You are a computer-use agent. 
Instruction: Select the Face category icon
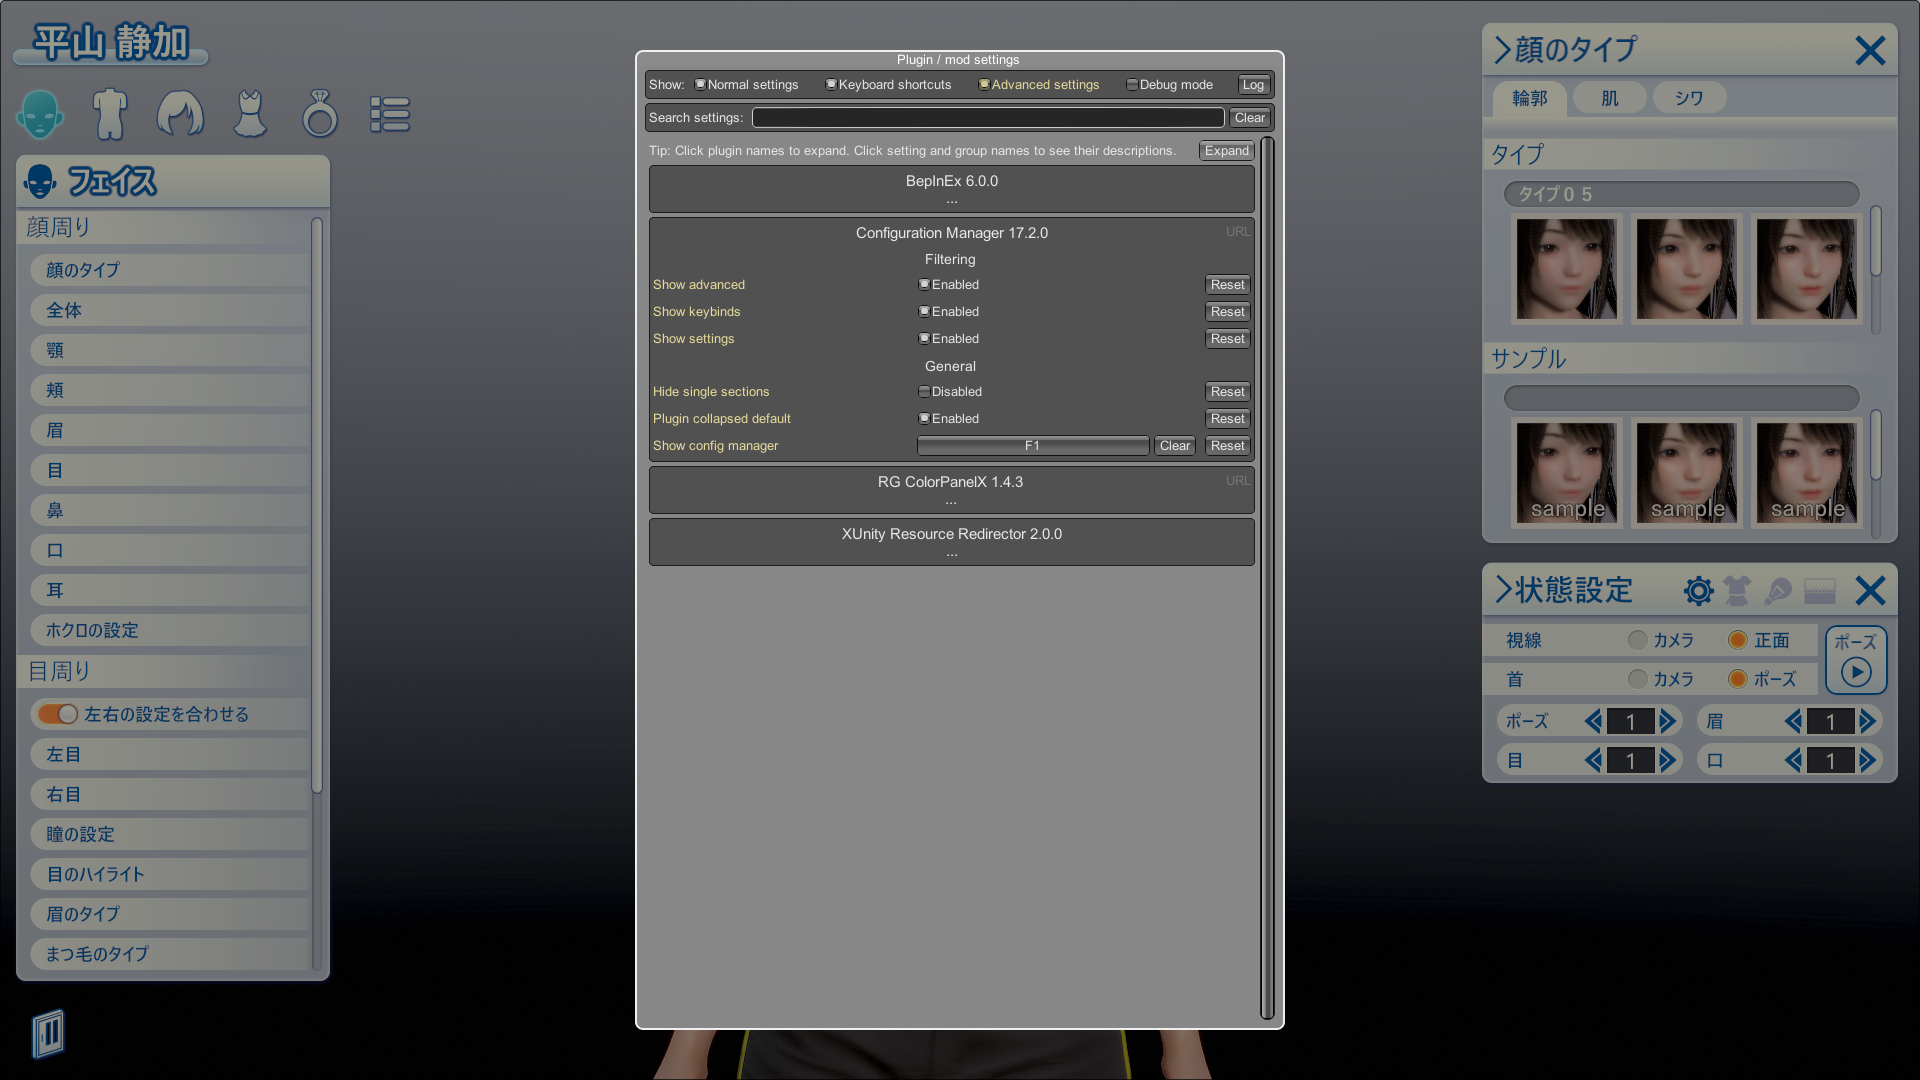pyautogui.click(x=40, y=114)
